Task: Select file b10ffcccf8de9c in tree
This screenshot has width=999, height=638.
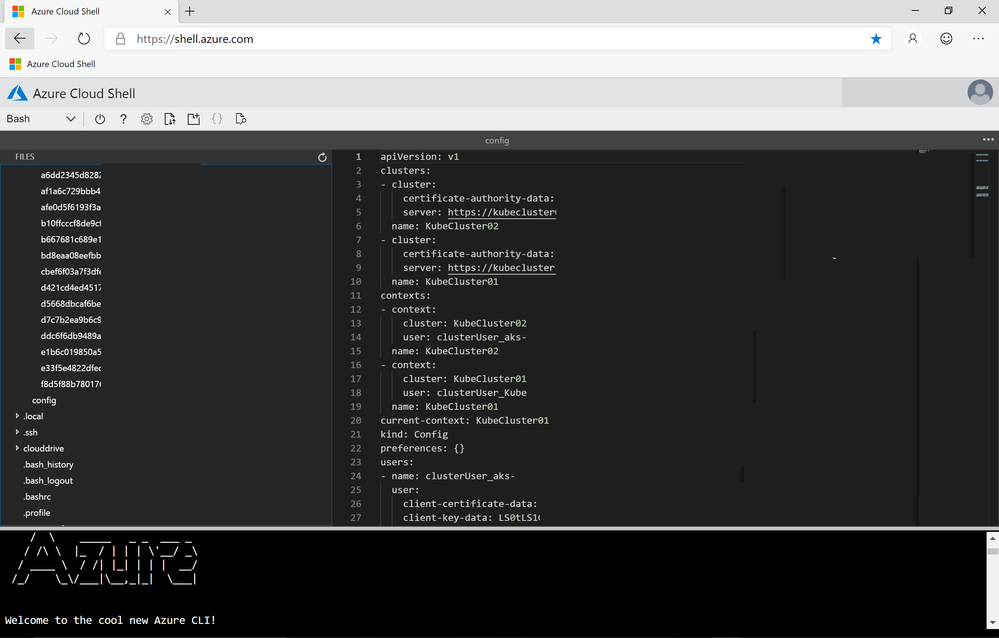Action: (x=71, y=223)
